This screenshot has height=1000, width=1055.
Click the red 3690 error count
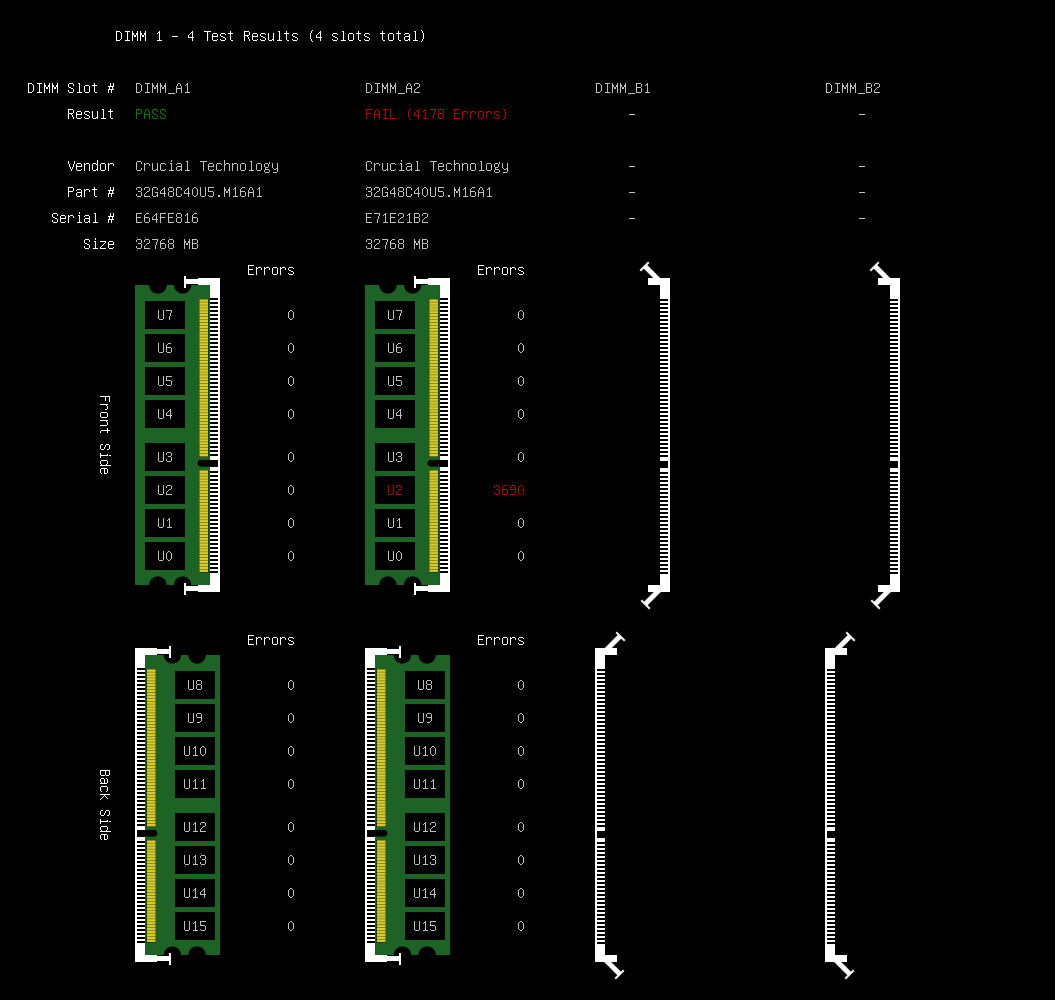pos(508,490)
